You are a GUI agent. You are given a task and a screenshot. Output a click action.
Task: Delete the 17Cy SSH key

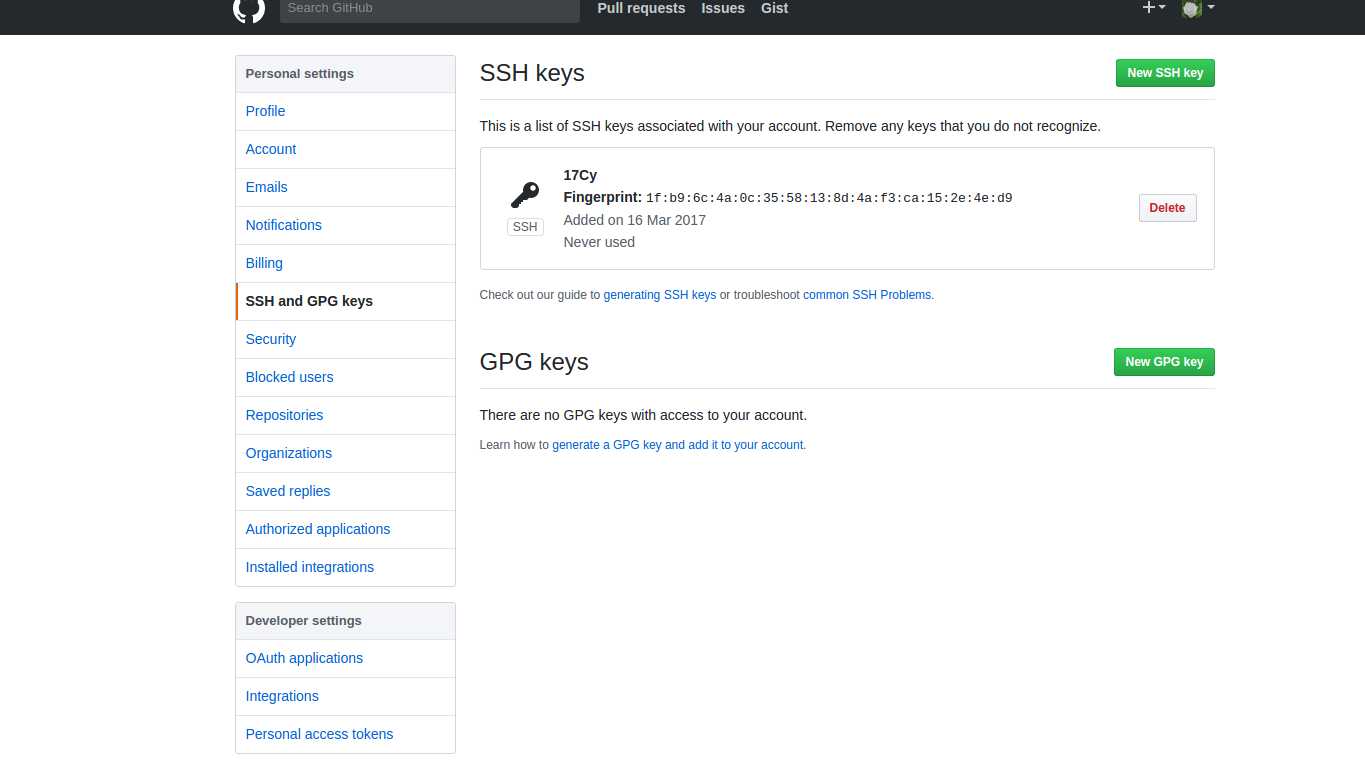[x=1167, y=208]
